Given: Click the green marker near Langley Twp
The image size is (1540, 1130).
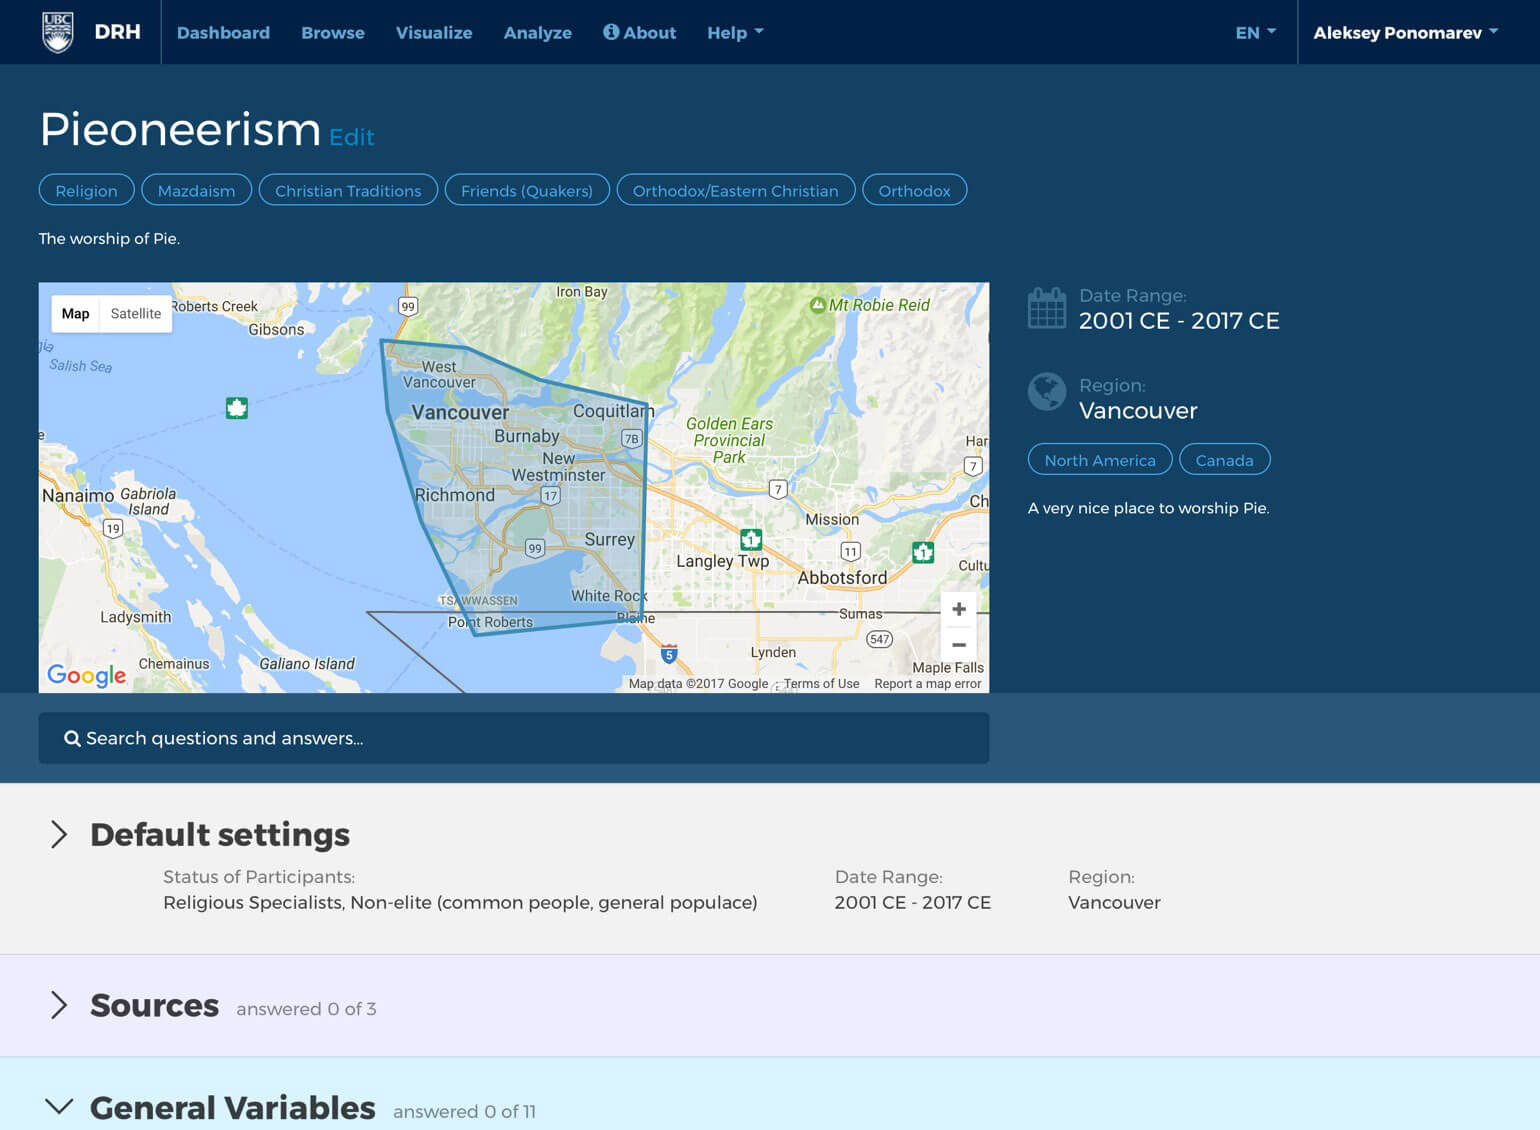Looking at the screenshot, I should point(751,540).
